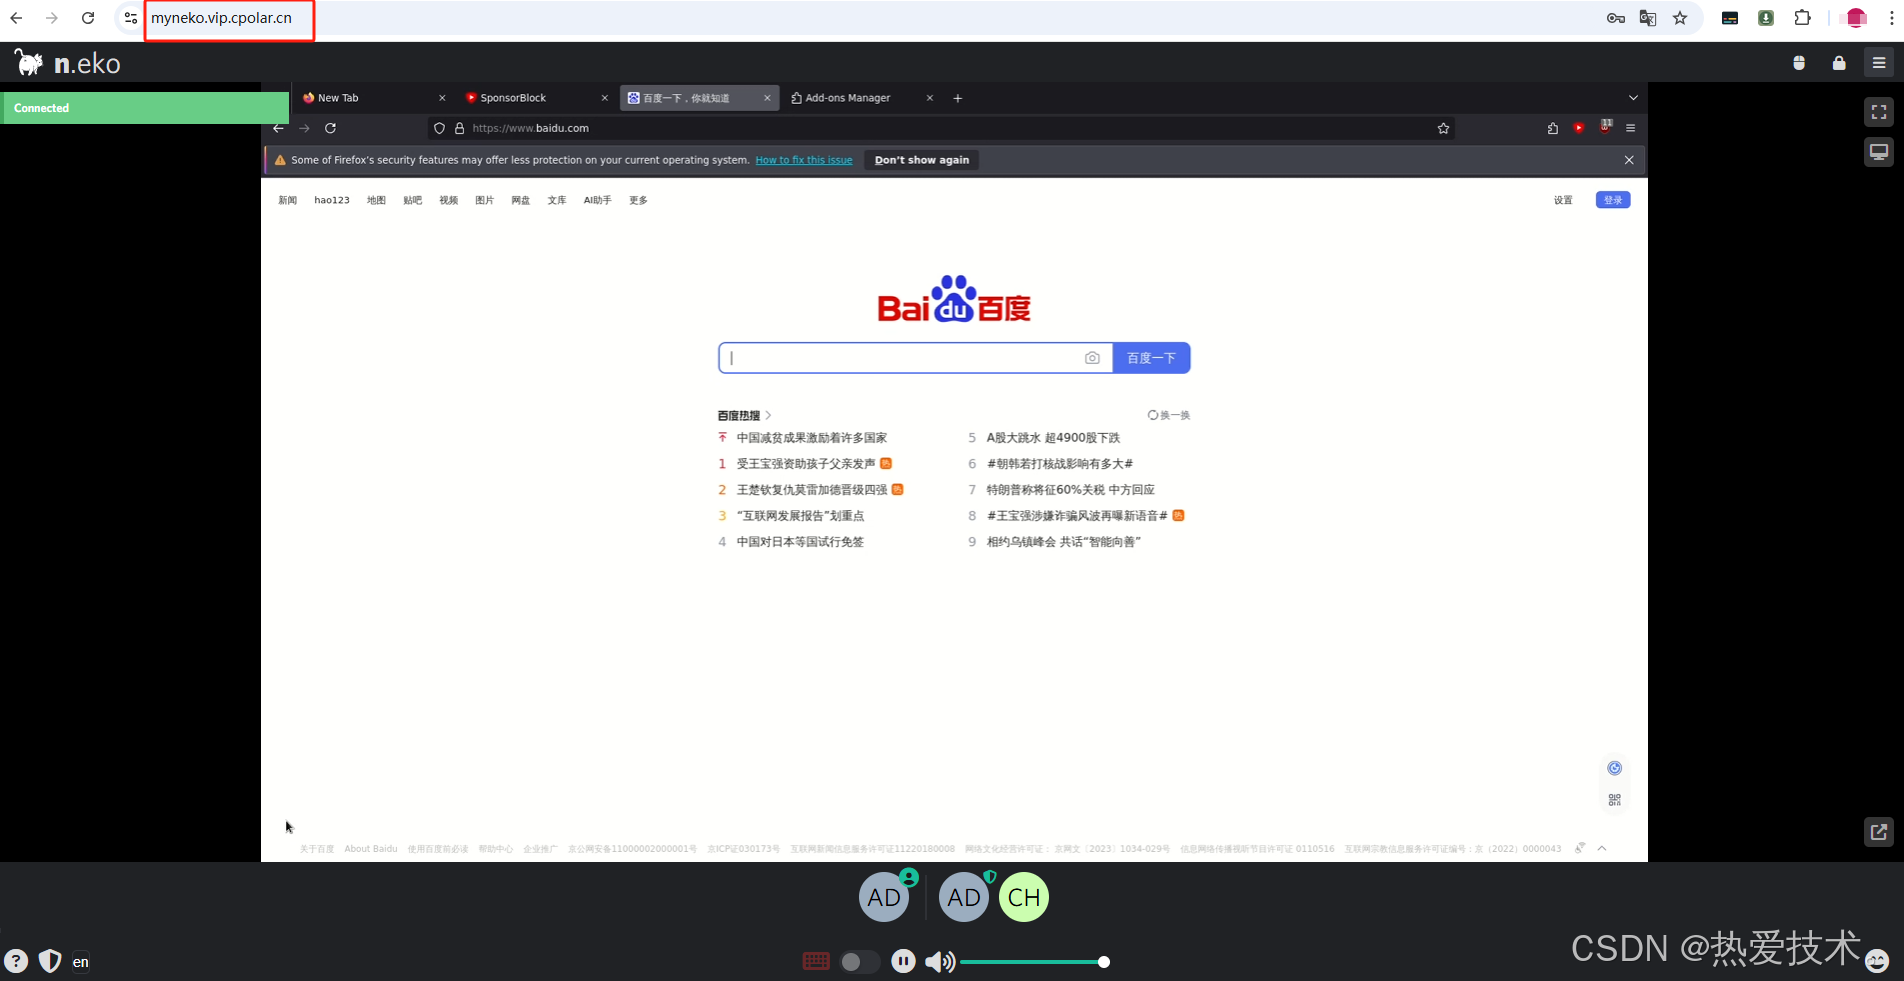Toggle the control request switch
This screenshot has height=981, width=1904.
[859, 961]
